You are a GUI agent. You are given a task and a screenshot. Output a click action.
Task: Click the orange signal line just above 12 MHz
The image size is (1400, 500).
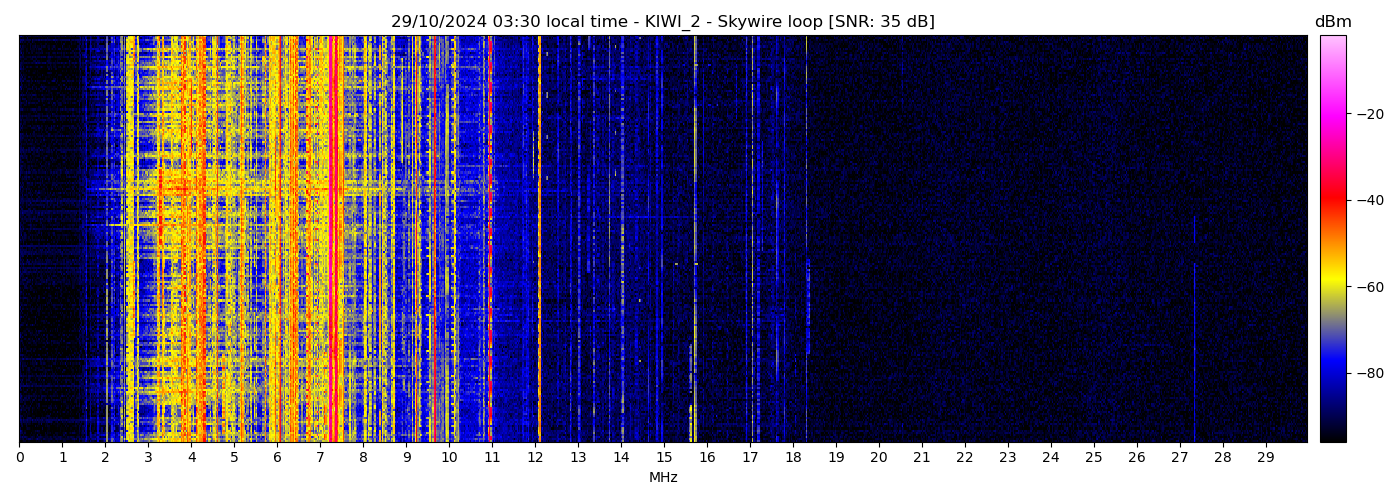click(539, 240)
